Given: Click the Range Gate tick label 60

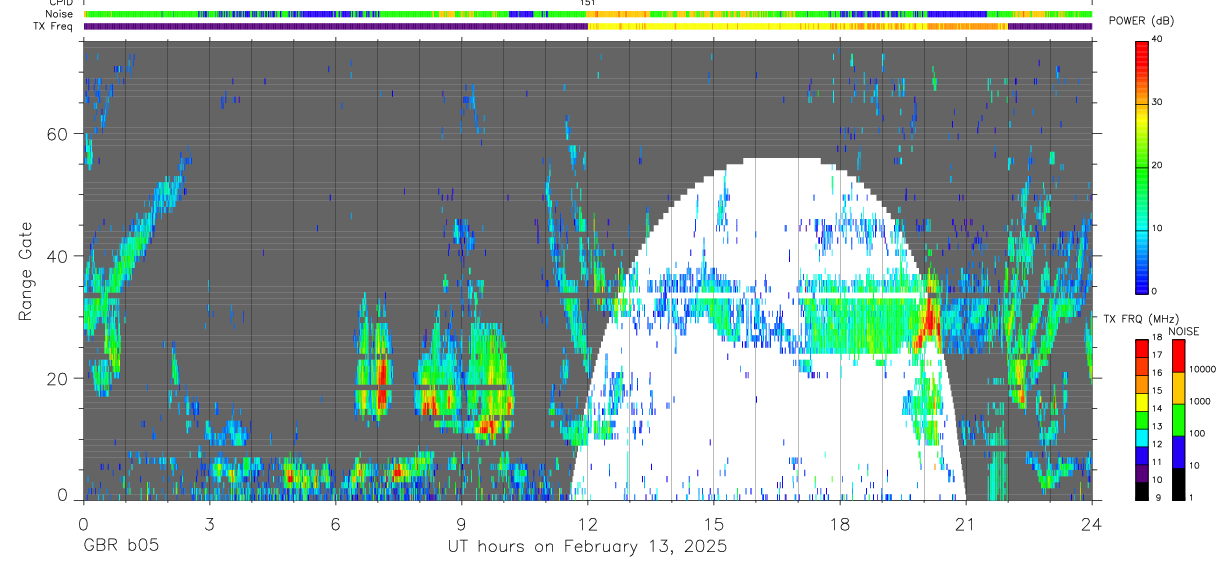Looking at the screenshot, I should pyautogui.click(x=58, y=134).
